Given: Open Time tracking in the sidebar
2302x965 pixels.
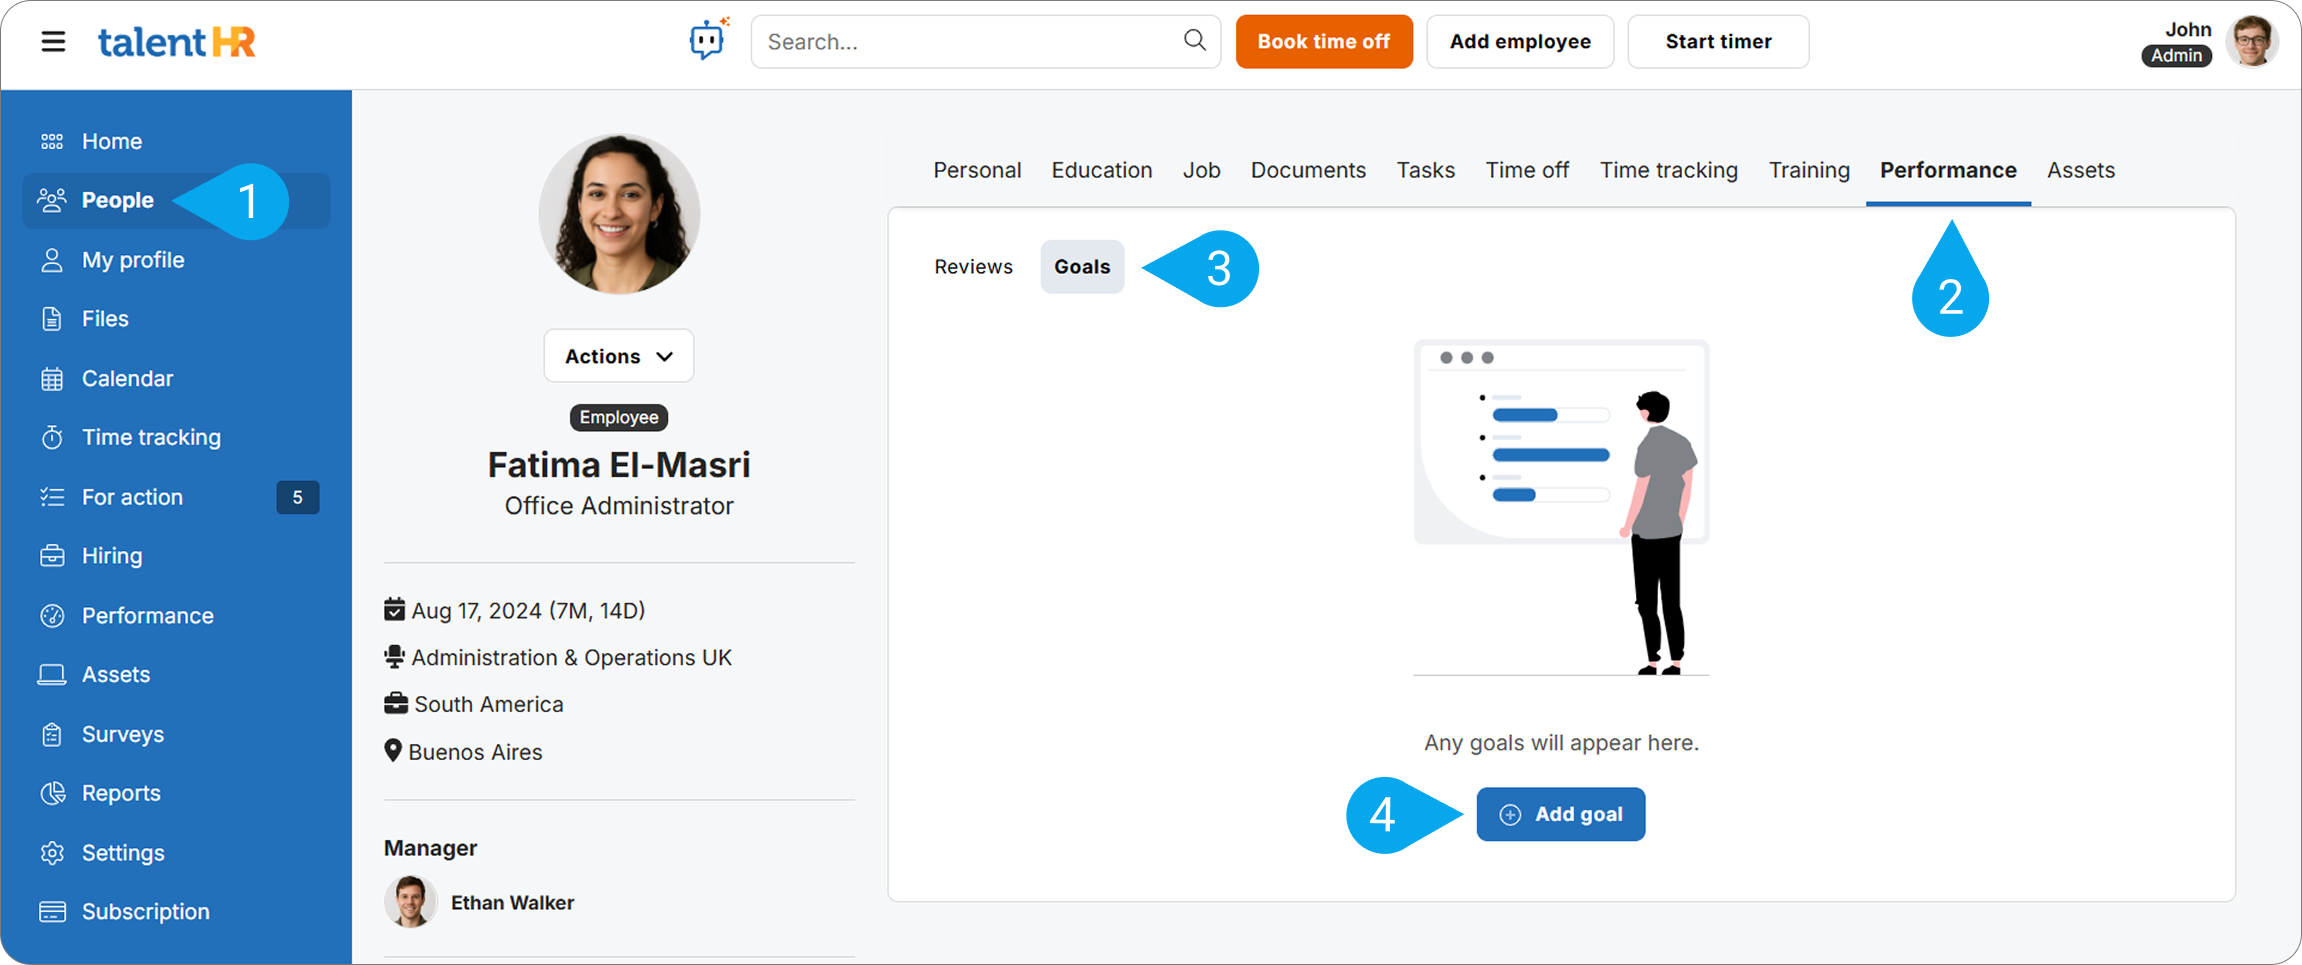Looking at the screenshot, I should [x=151, y=438].
